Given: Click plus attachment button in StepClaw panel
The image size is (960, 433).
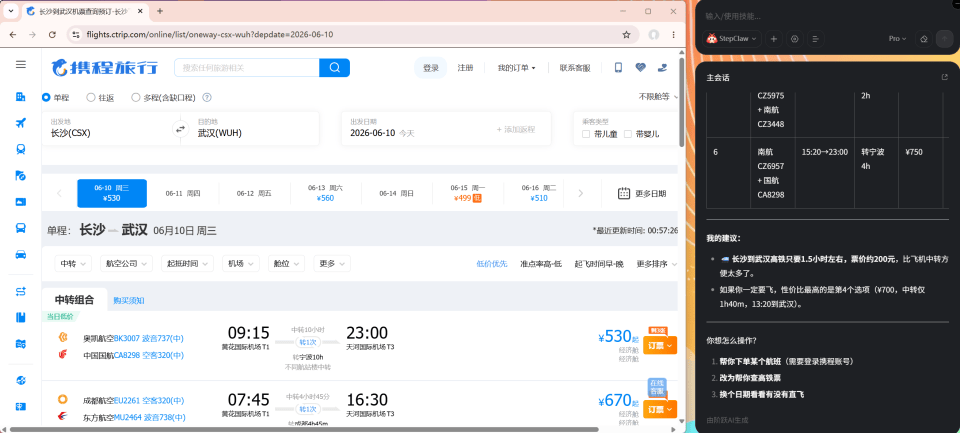Looking at the screenshot, I should tap(773, 39).
